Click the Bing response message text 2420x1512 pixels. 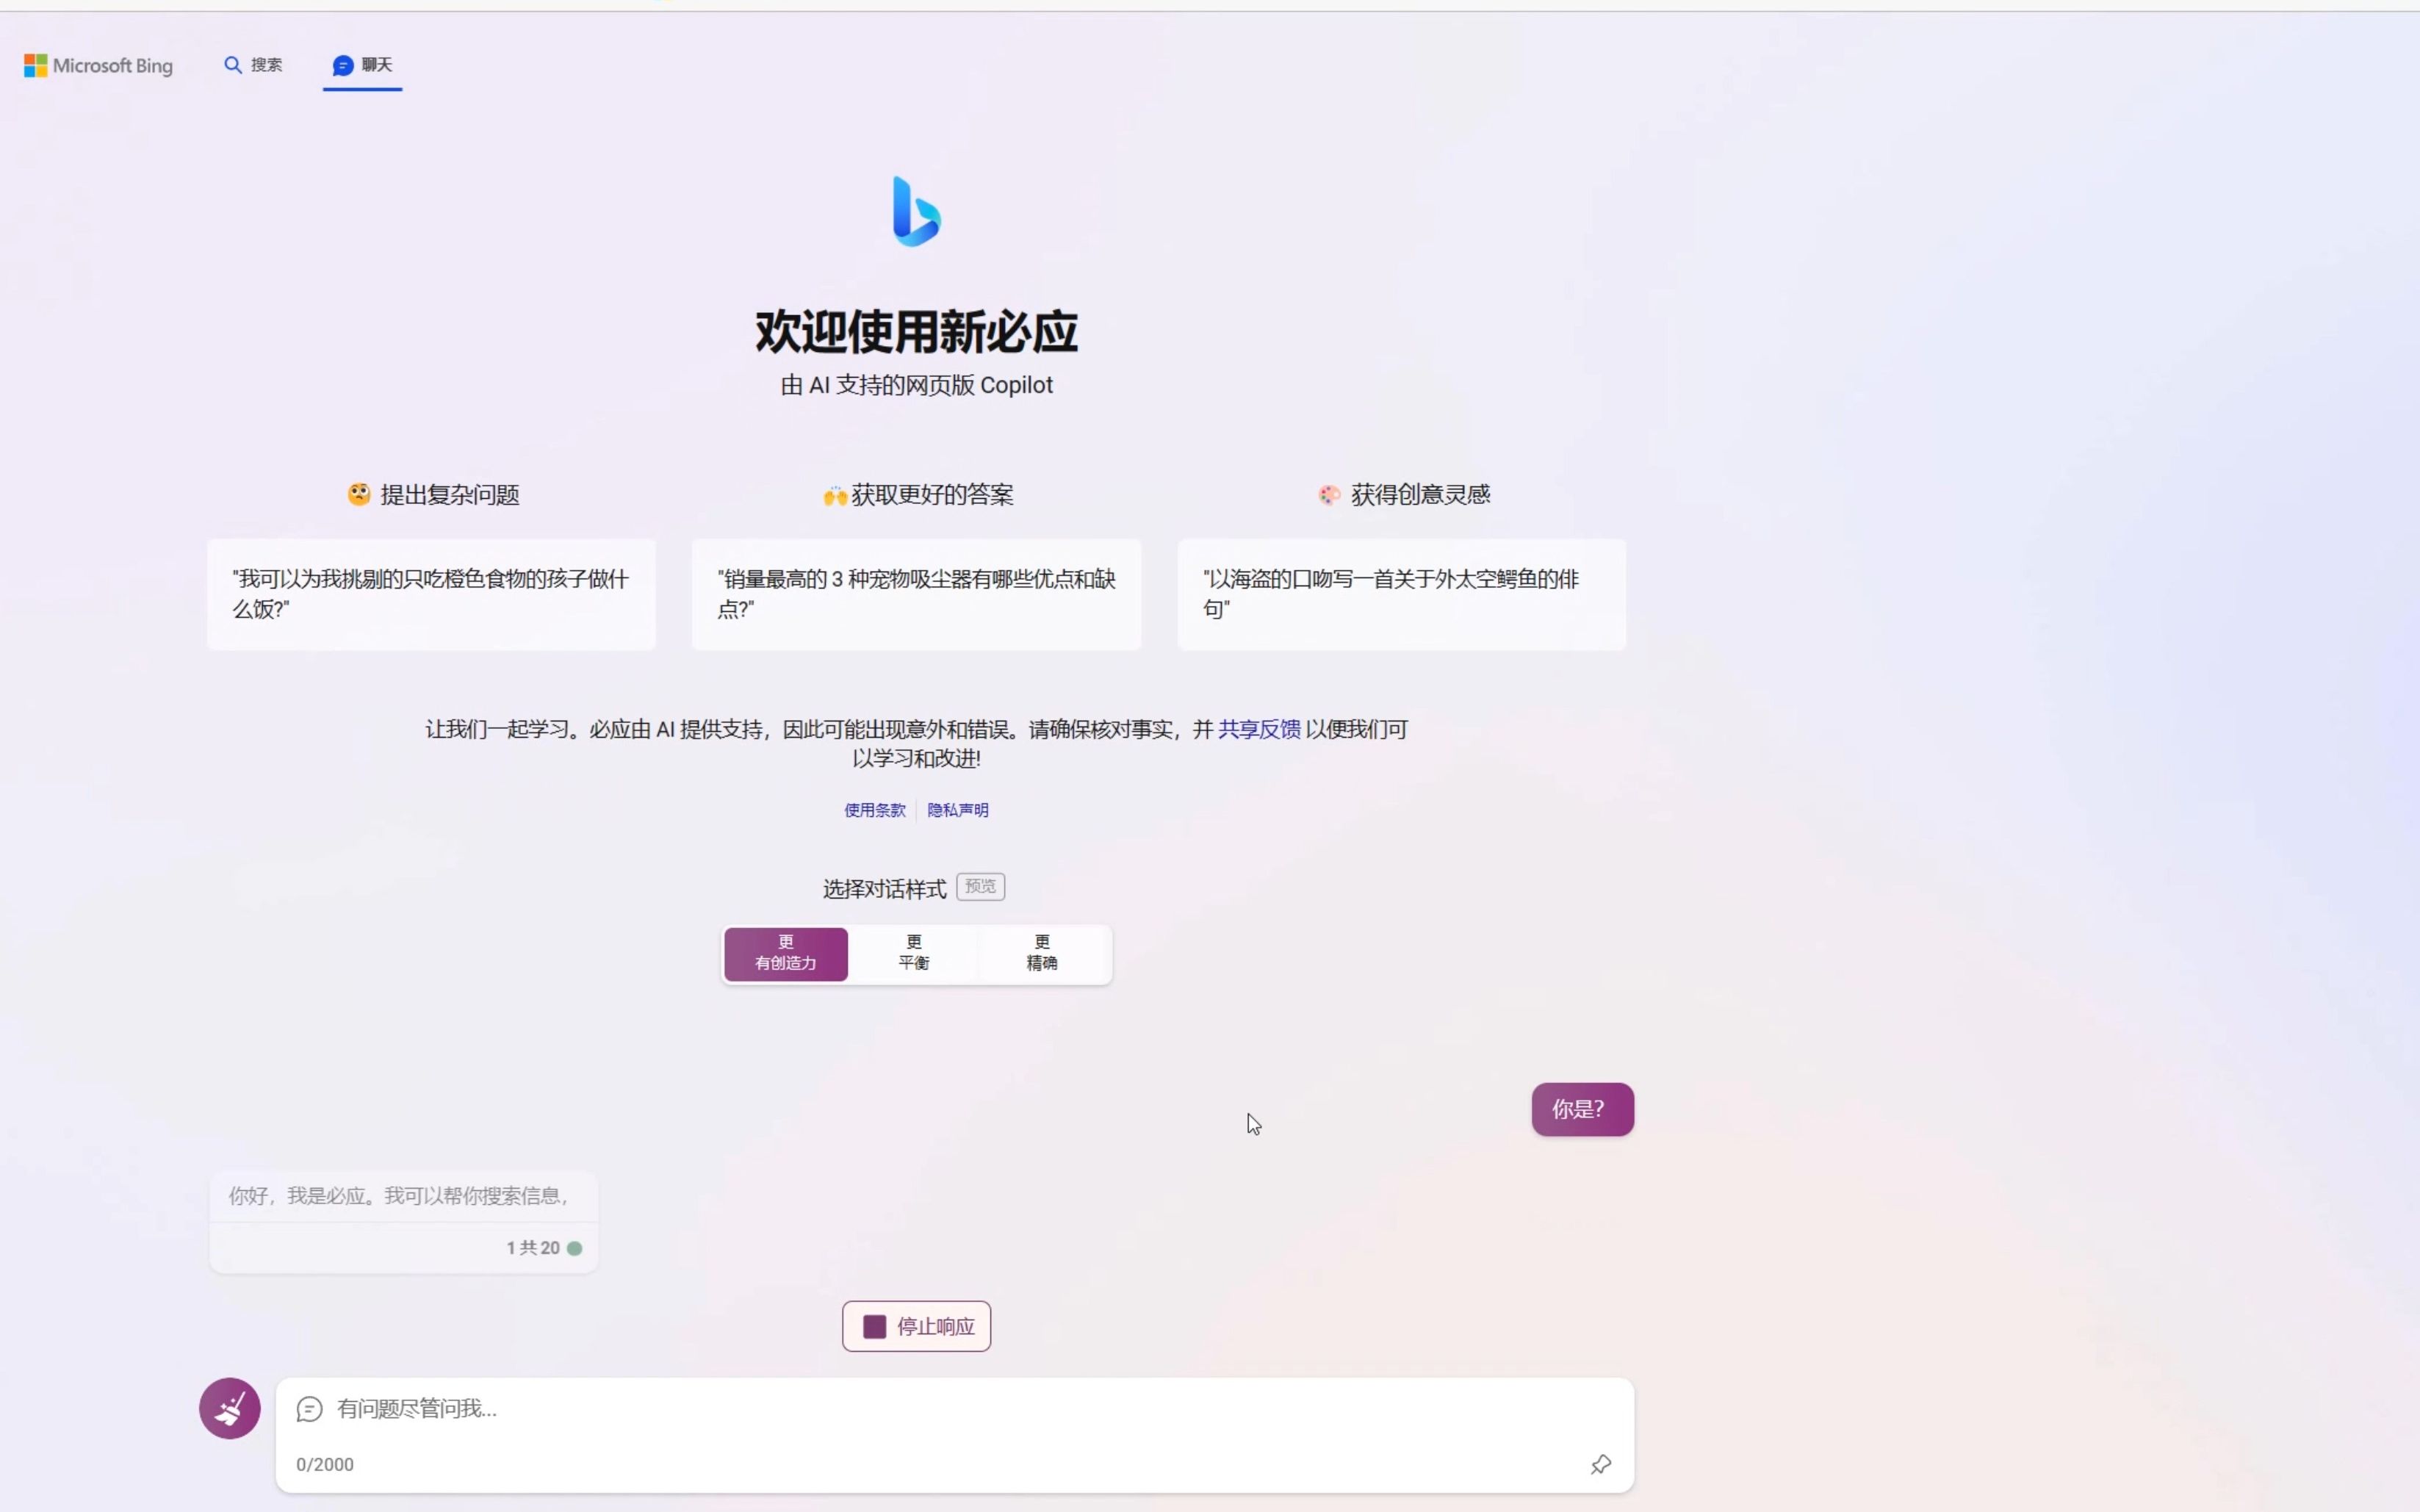tap(398, 1196)
